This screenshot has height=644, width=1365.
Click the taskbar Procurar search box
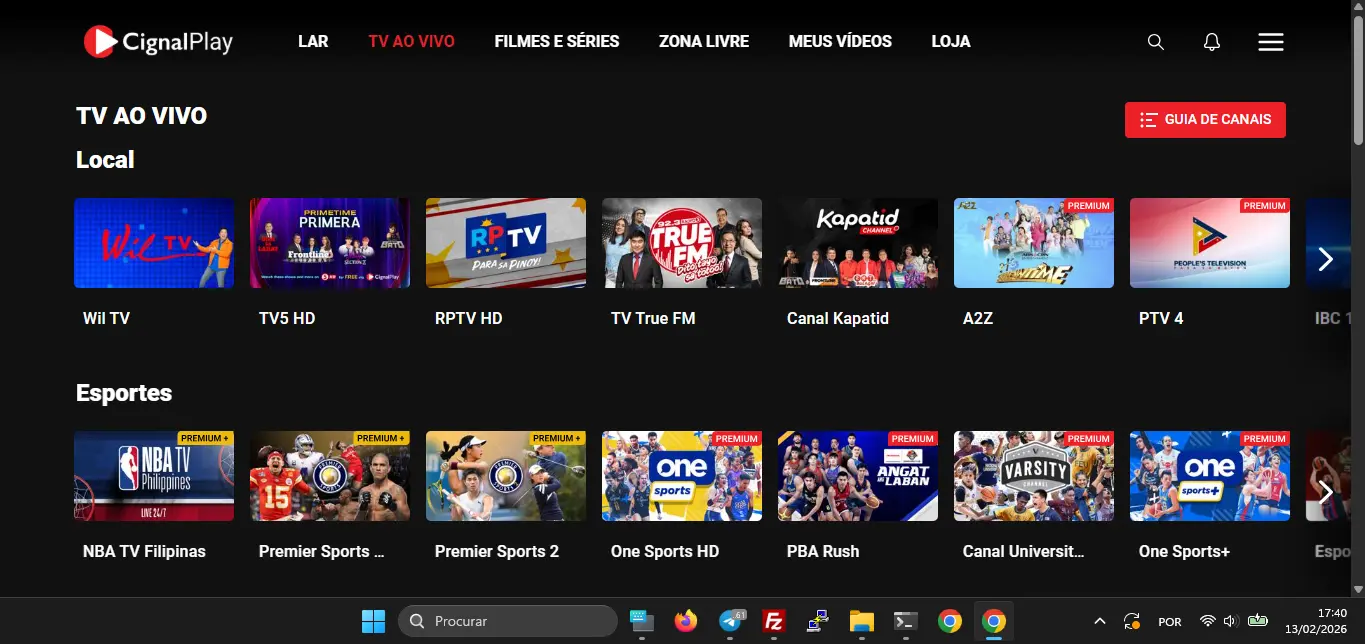tap(508, 621)
